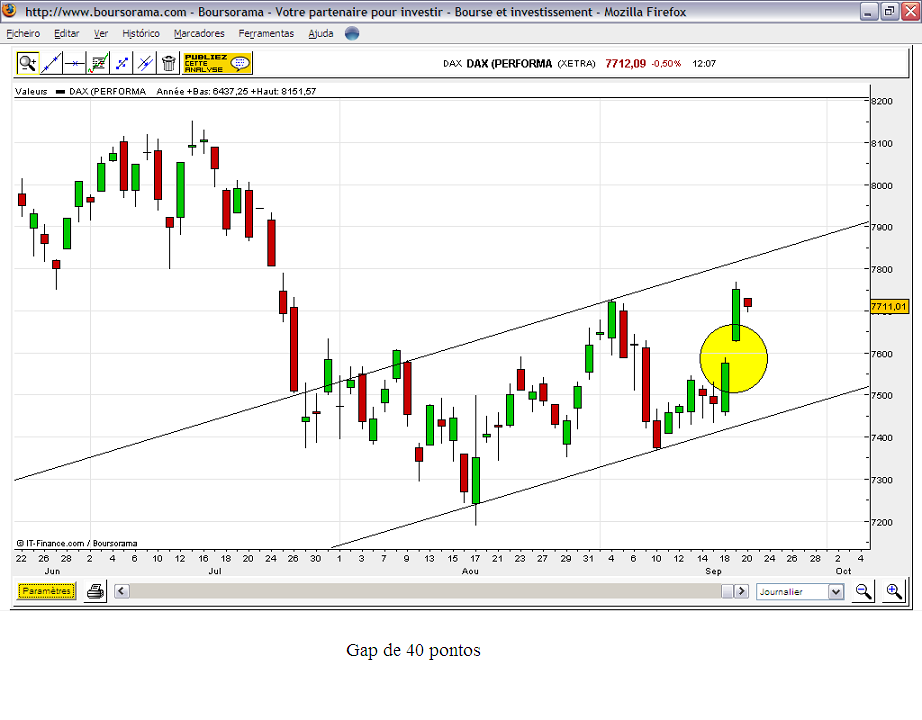Image resolution: width=922 pixels, height=720 pixels.
Task: Click the Valeurs legend label
Action: pyautogui.click(x=31, y=91)
